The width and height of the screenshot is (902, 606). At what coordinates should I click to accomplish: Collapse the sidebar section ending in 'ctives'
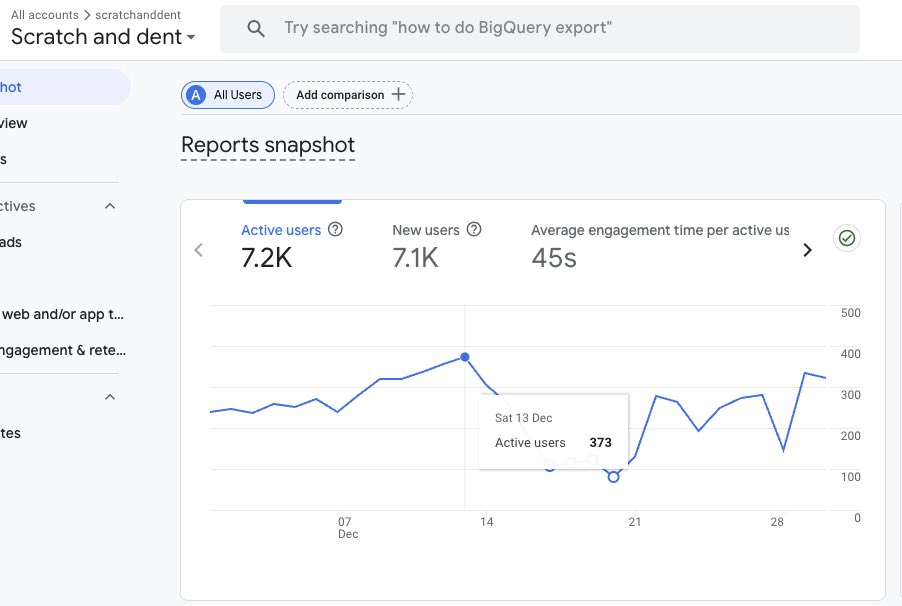[x=110, y=206]
